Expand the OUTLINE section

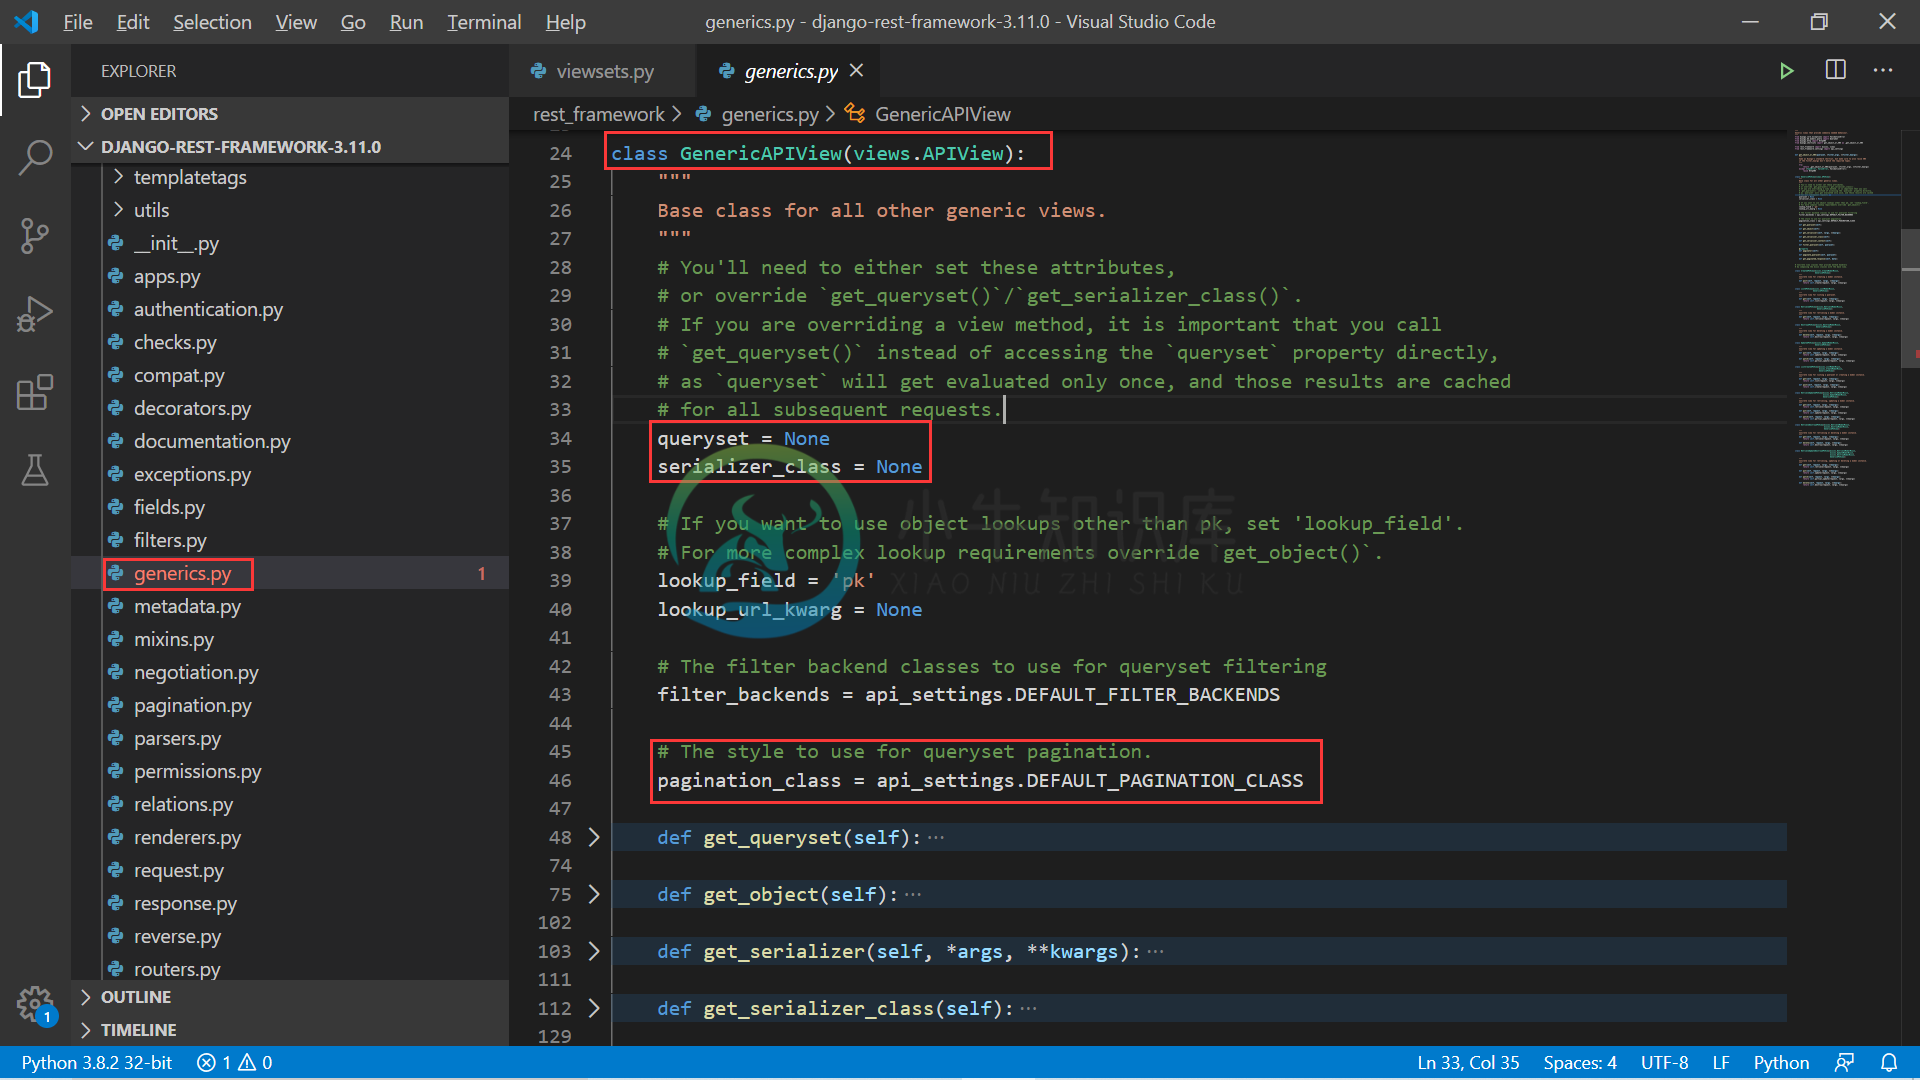click(x=290, y=997)
